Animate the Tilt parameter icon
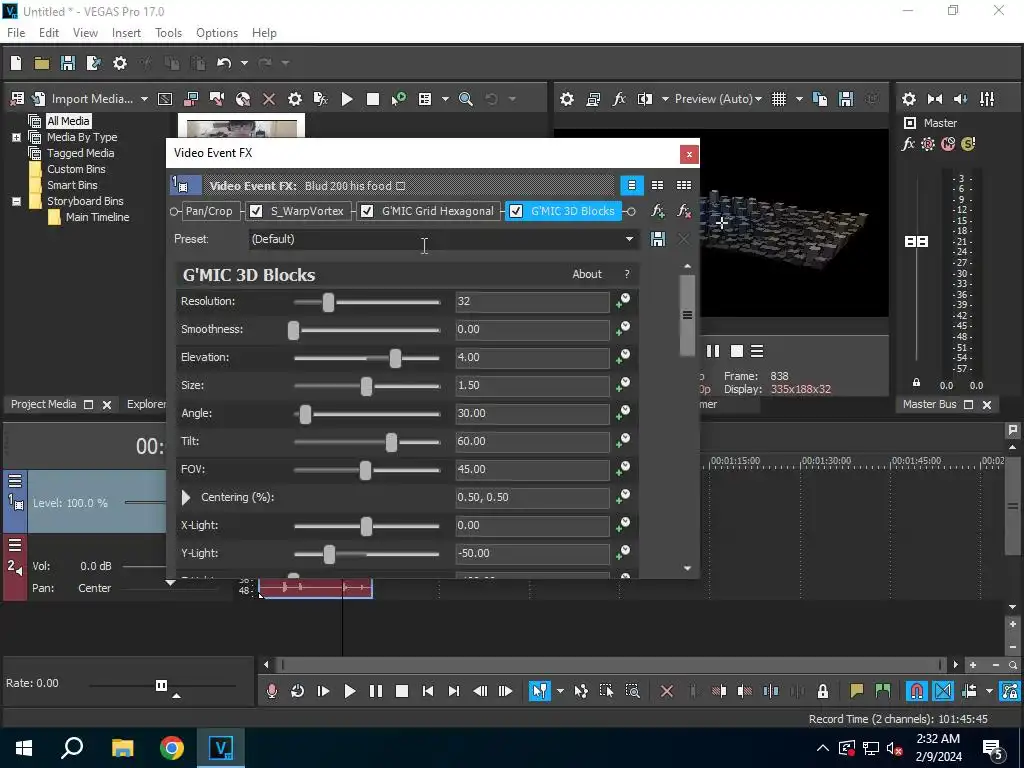 (624, 441)
